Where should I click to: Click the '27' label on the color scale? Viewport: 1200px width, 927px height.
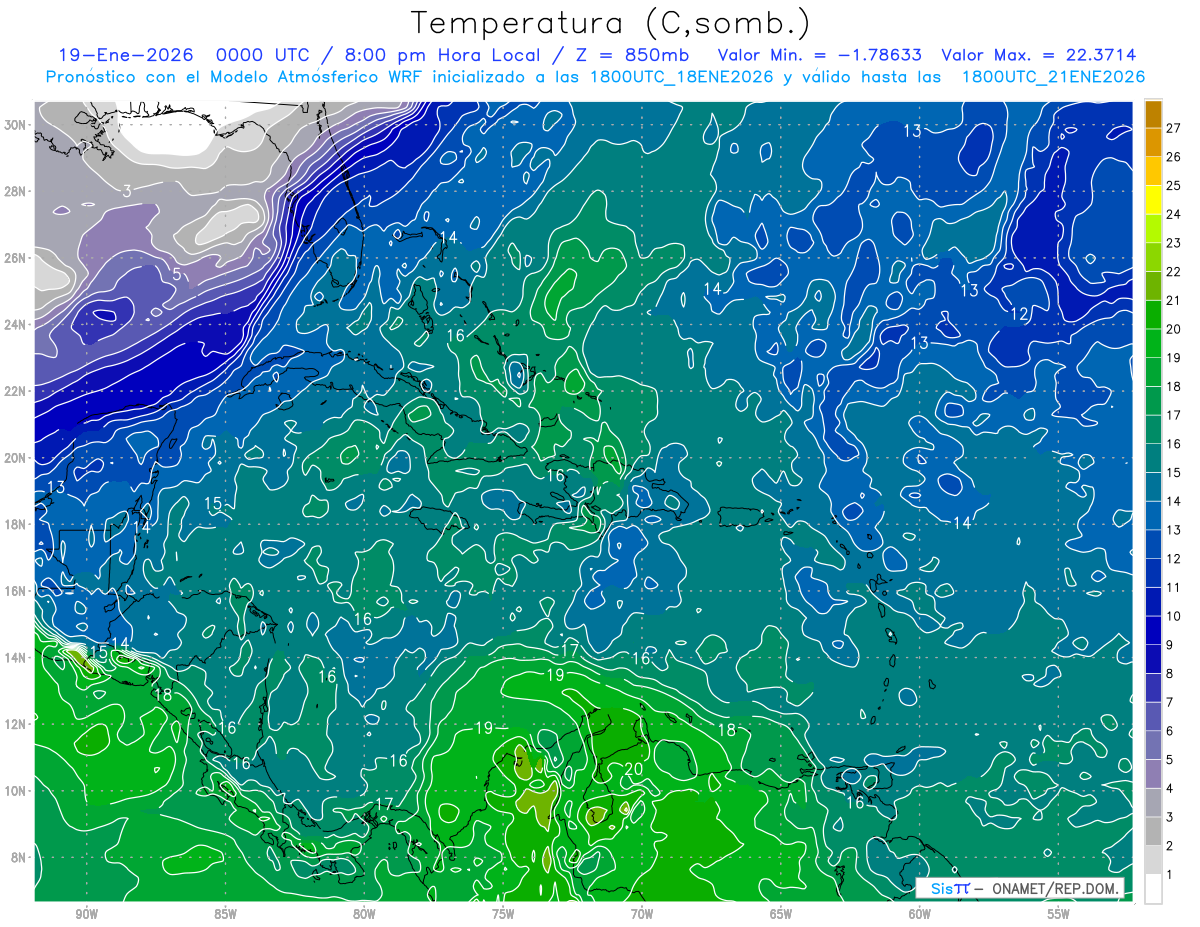pos(1173,128)
